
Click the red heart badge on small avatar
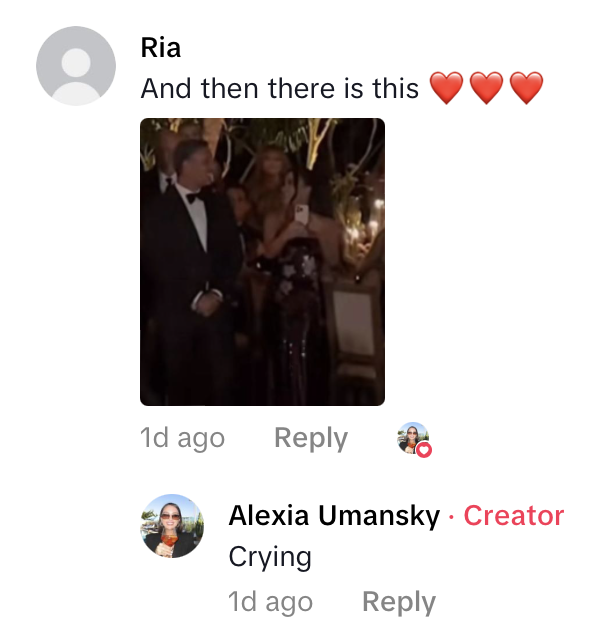pyautogui.click(x=424, y=450)
